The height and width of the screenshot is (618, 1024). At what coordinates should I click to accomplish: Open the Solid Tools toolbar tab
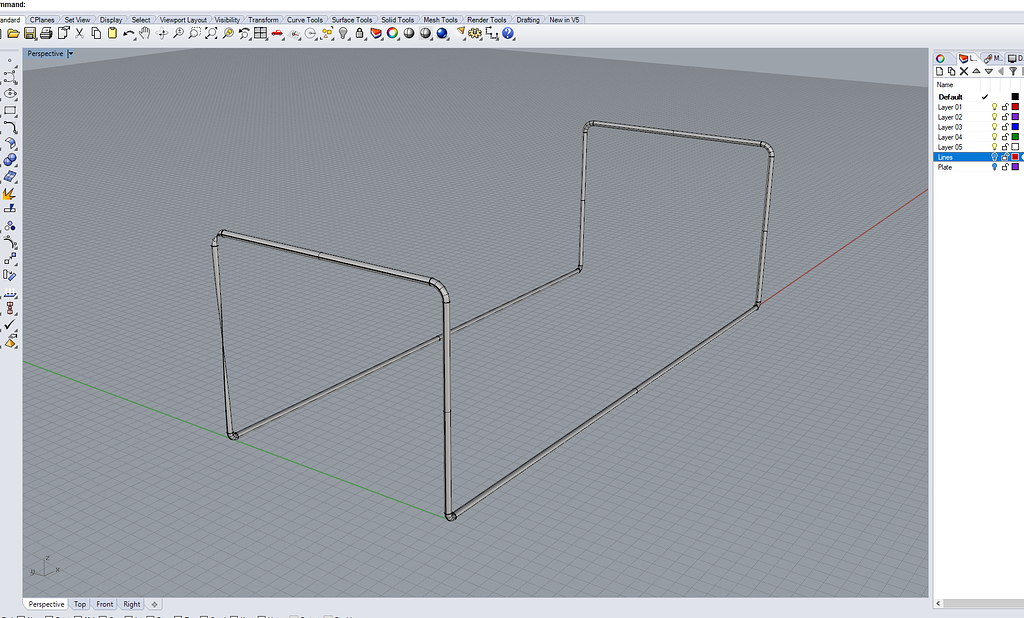pos(397,18)
